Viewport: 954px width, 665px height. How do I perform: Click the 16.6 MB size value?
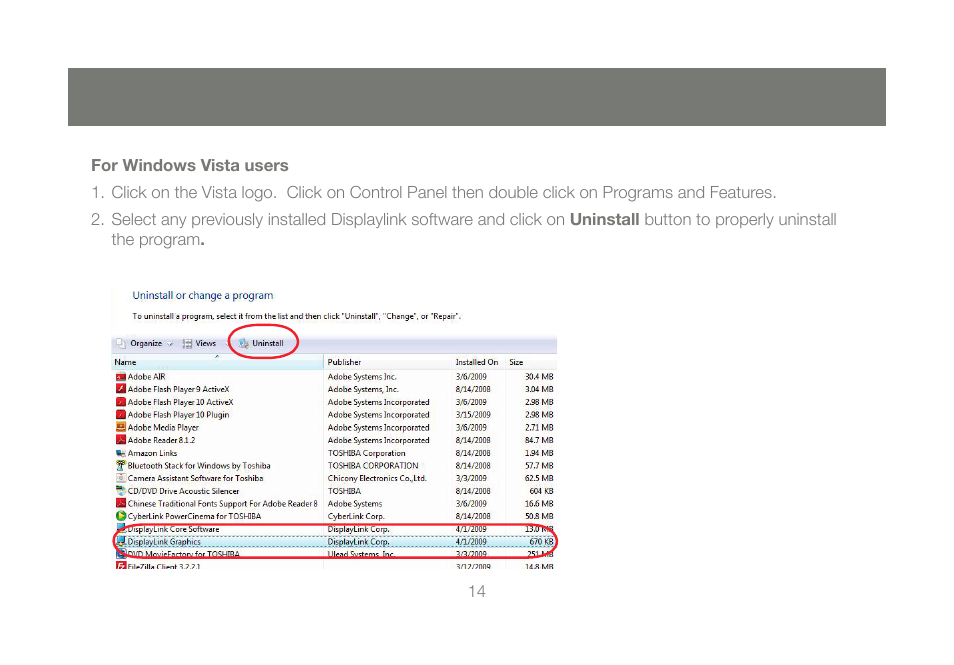pyautogui.click(x=539, y=504)
